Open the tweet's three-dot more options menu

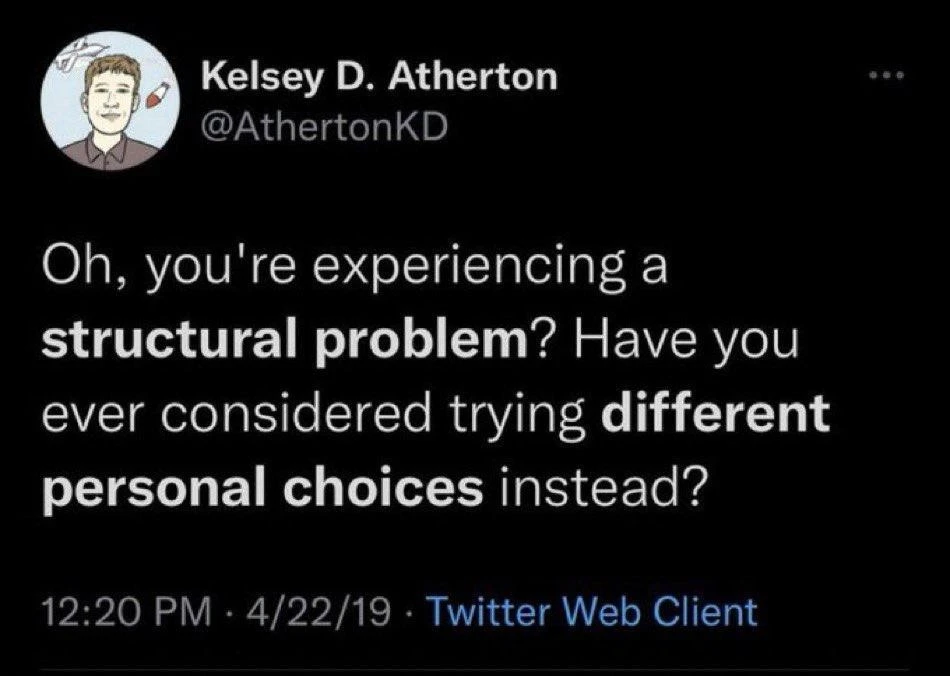[879, 77]
